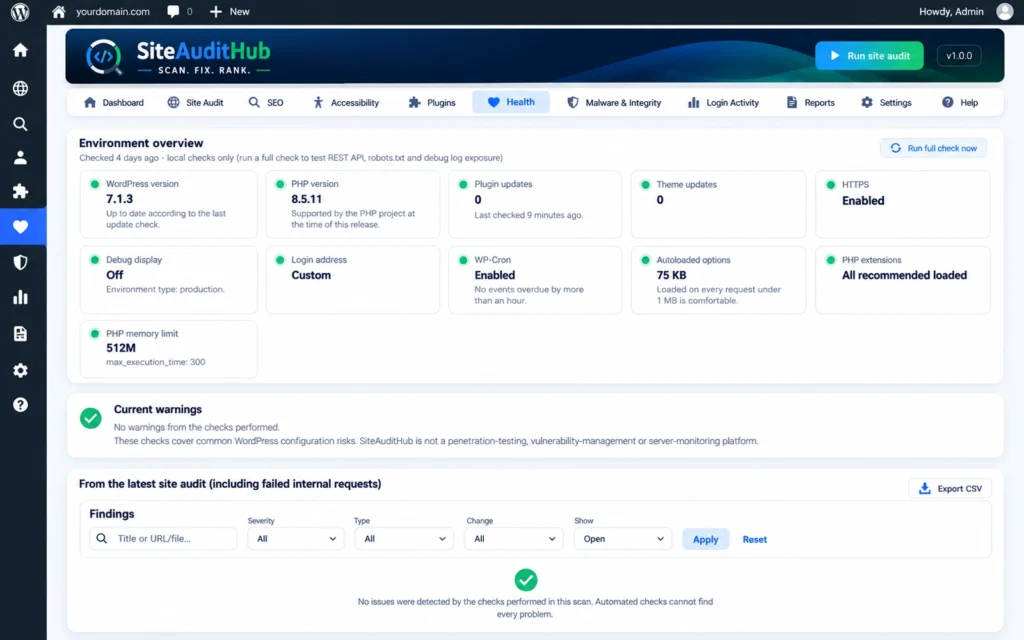Click the shield Malware sidebar icon
The height and width of the screenshot is (640, 1024).
point(20,263)
